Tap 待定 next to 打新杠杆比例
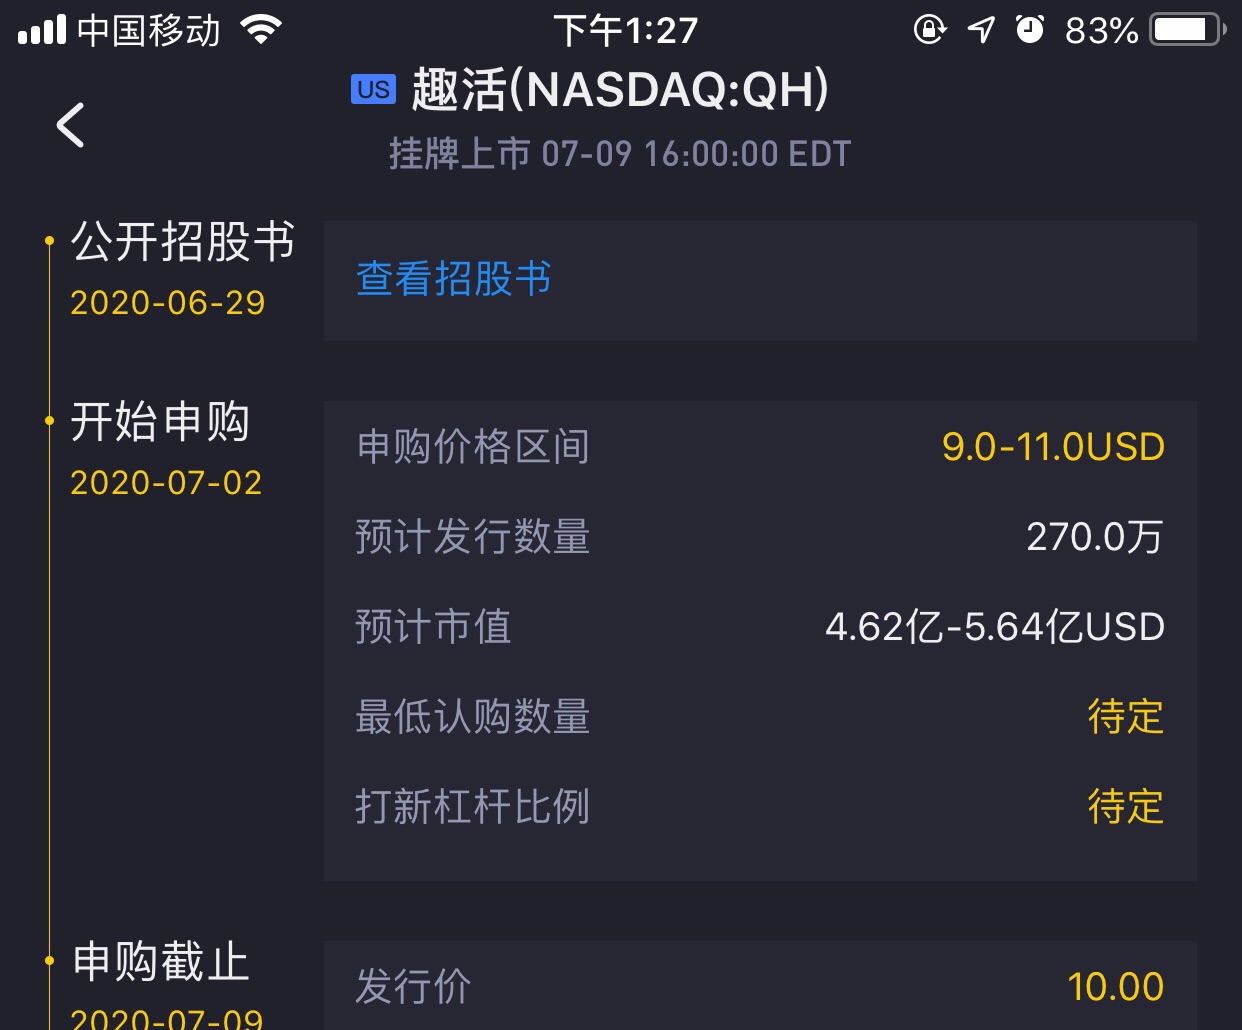Viewport: 1242px width, 1030px height. coord(1125,807)
